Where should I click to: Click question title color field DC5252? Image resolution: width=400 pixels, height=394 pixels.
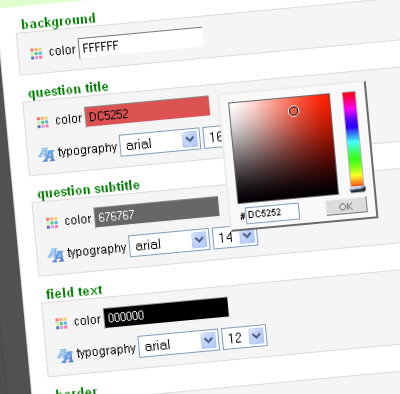(x=147, y=112)
